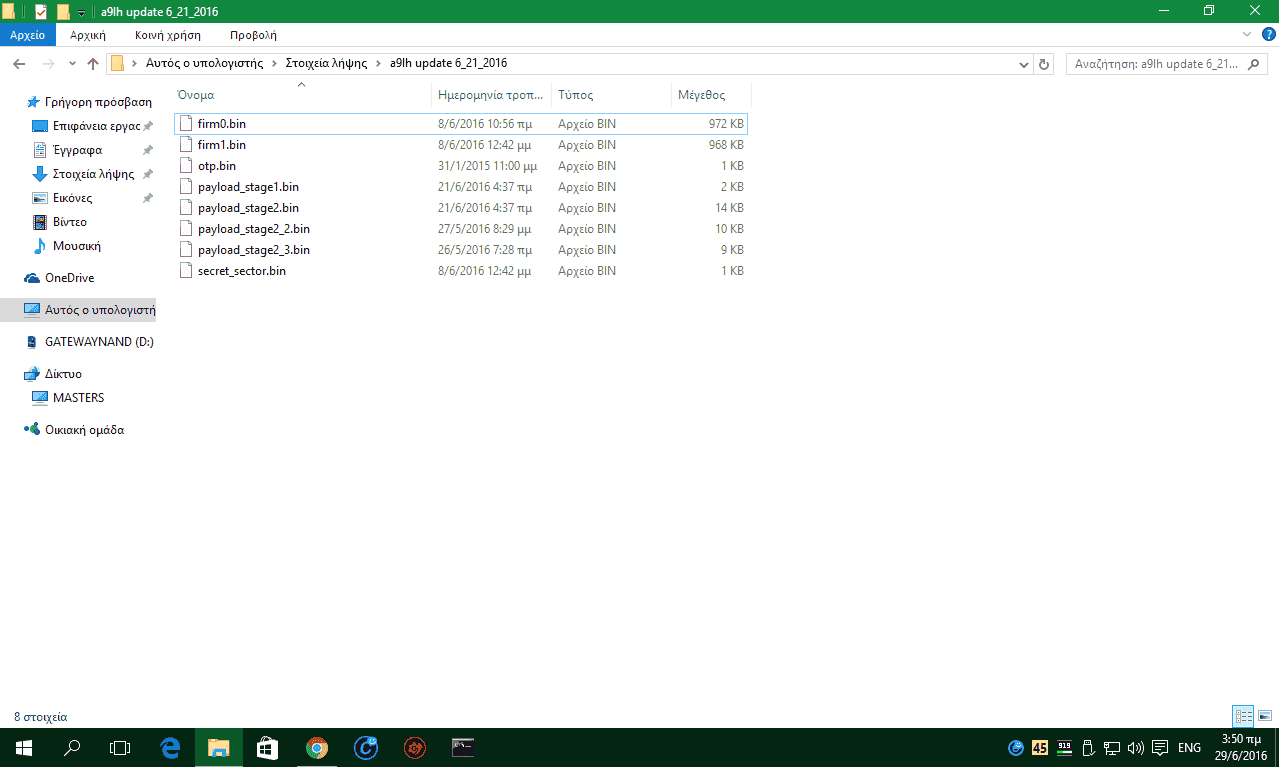1279x767 pixels.
Task: Open Action Center notifications icon
Action: coord(1159,747)
